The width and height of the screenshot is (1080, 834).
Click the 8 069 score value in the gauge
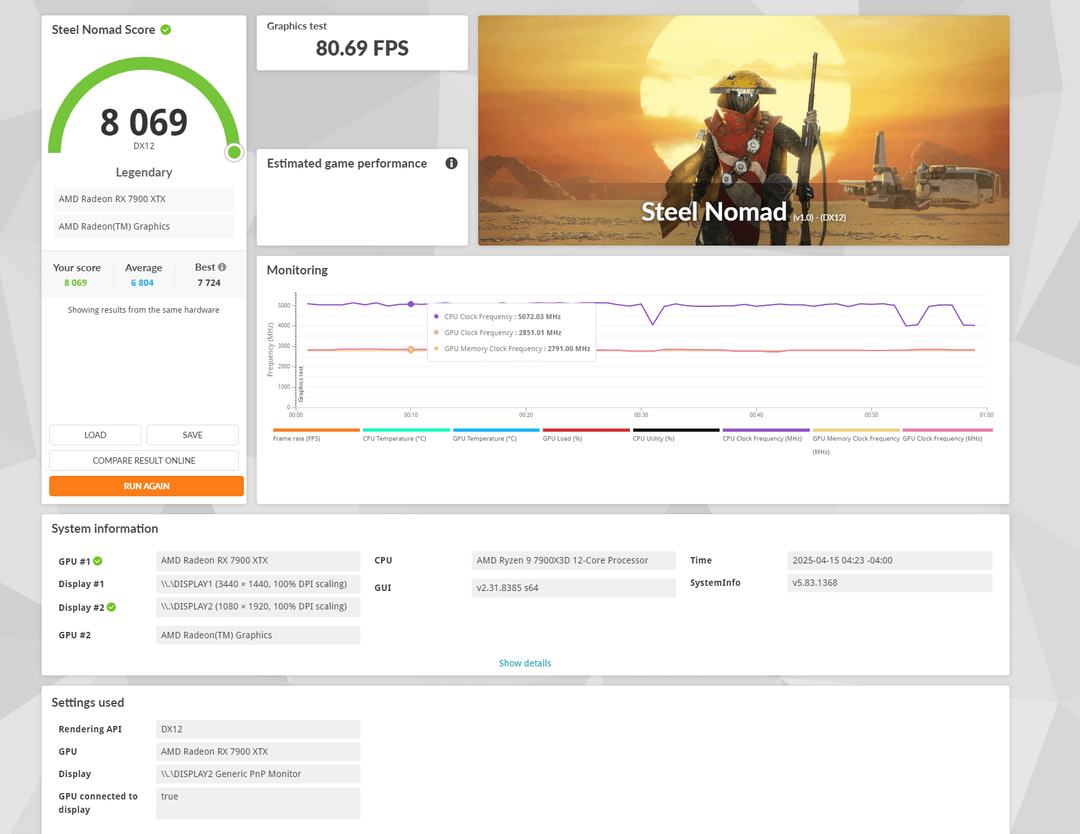point(144,123)
